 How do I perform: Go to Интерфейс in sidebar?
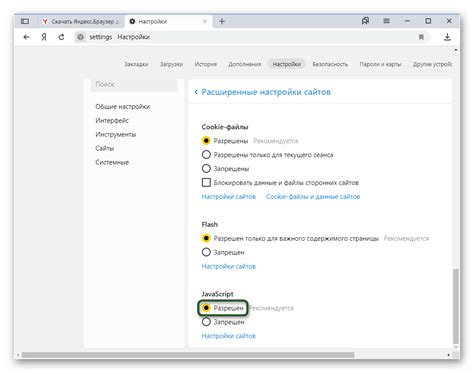point(112,121)
